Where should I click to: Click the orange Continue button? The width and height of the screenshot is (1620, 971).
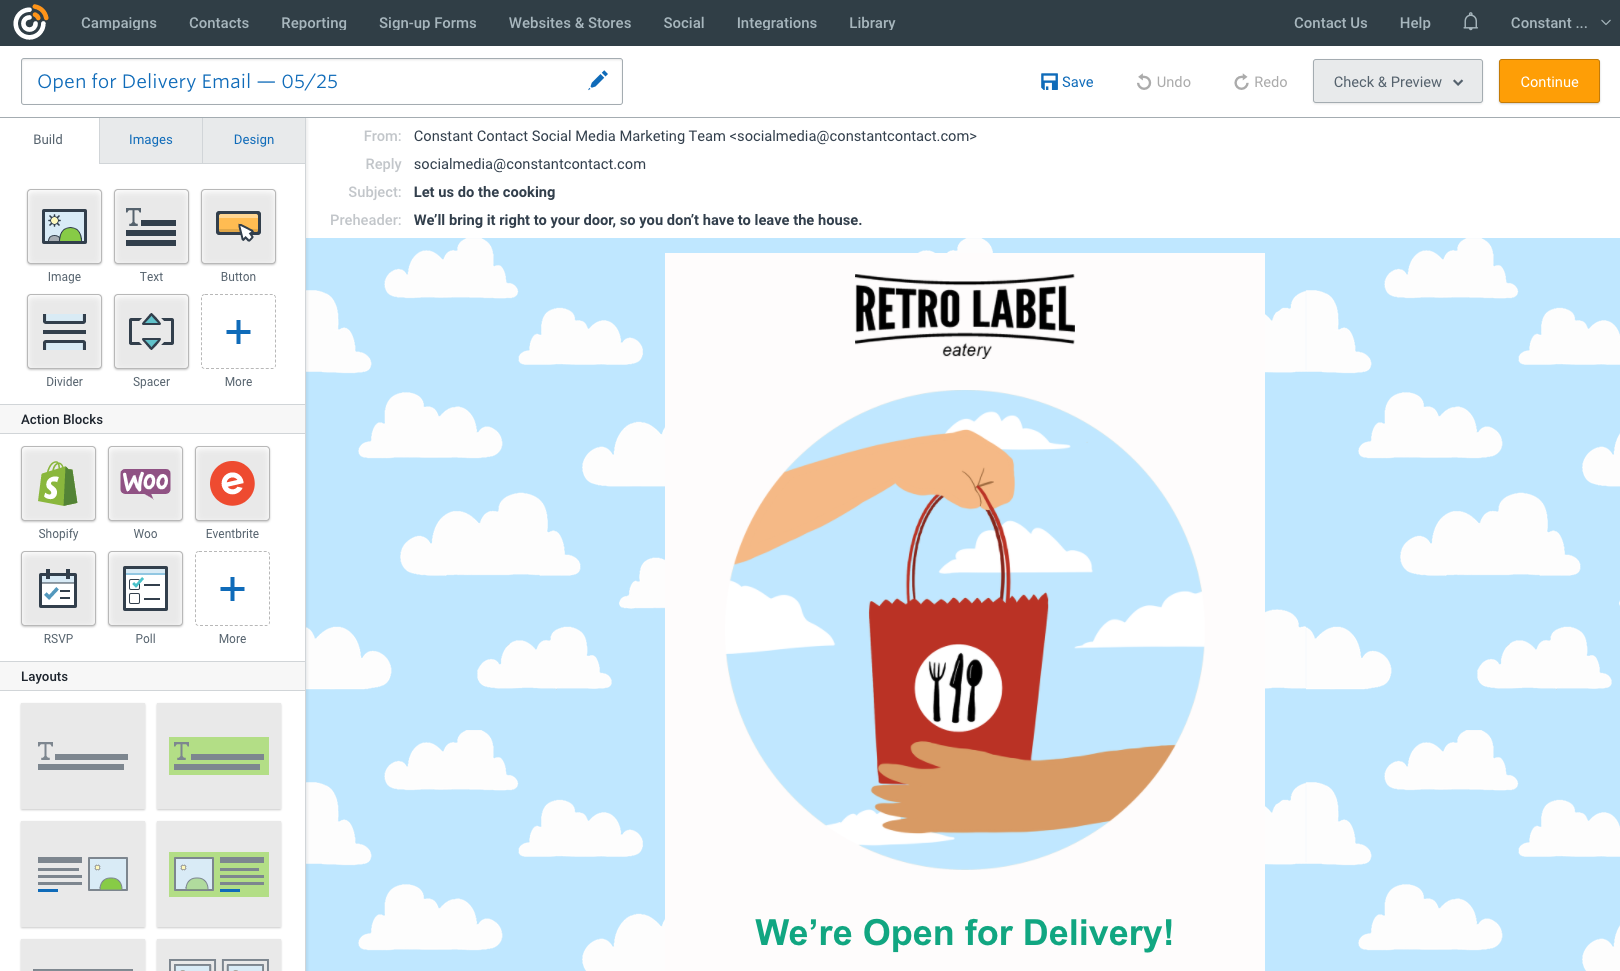click(1549, 82)
